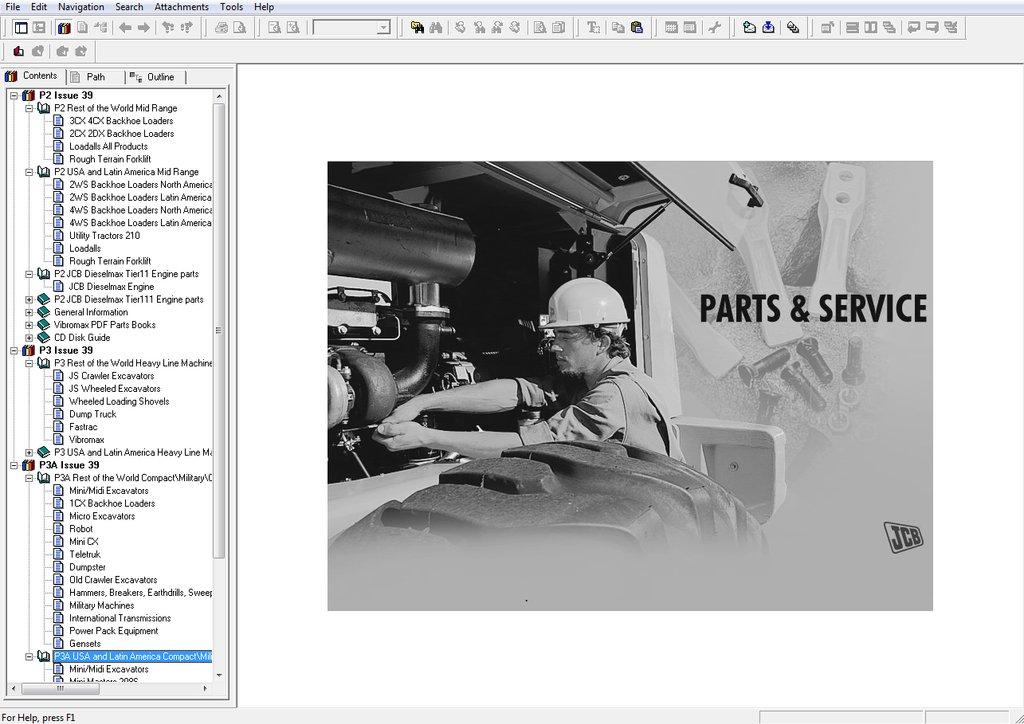Viewport: 1024px width, 724px height.
Task: Click the Parts & Service cover image
Action: [x=630, y=386]
